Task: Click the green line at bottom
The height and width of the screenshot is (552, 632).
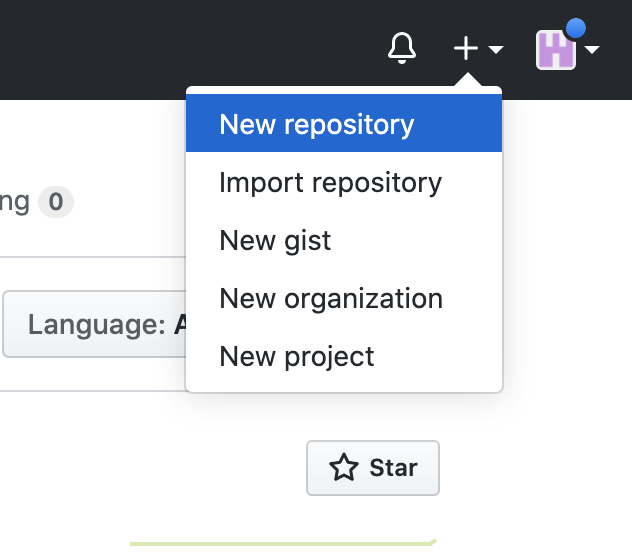Action: tap(282, 543)
